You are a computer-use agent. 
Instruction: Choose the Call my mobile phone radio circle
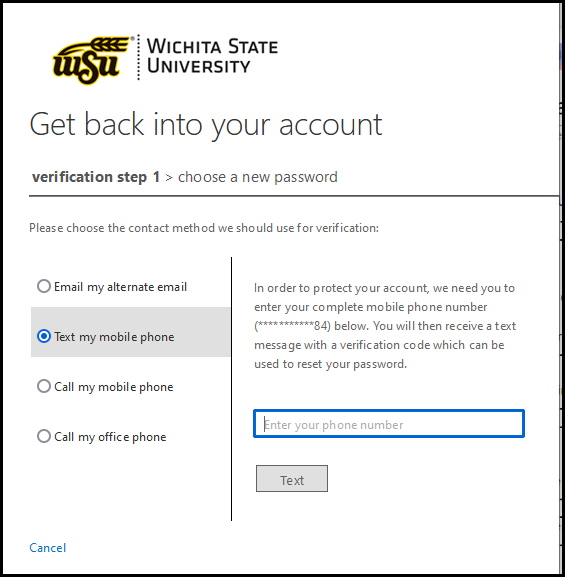click(44, 386)
